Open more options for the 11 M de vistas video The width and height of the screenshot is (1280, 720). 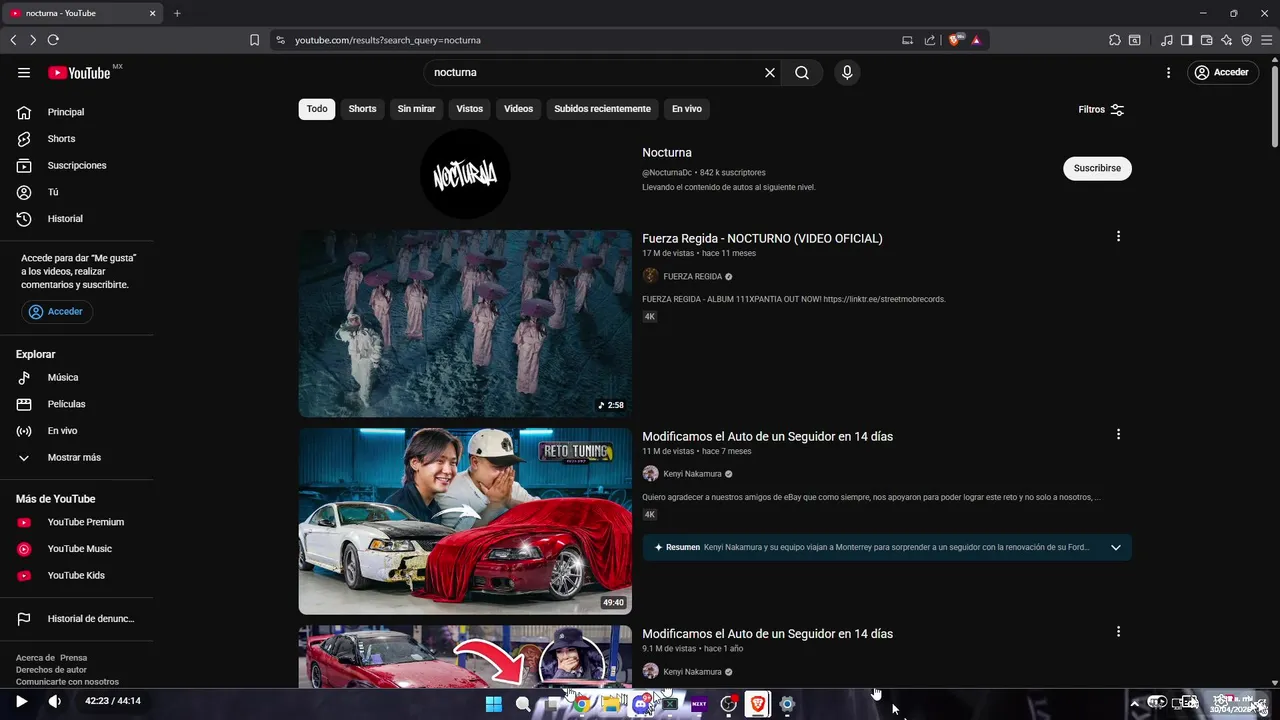click(1118, 435)
